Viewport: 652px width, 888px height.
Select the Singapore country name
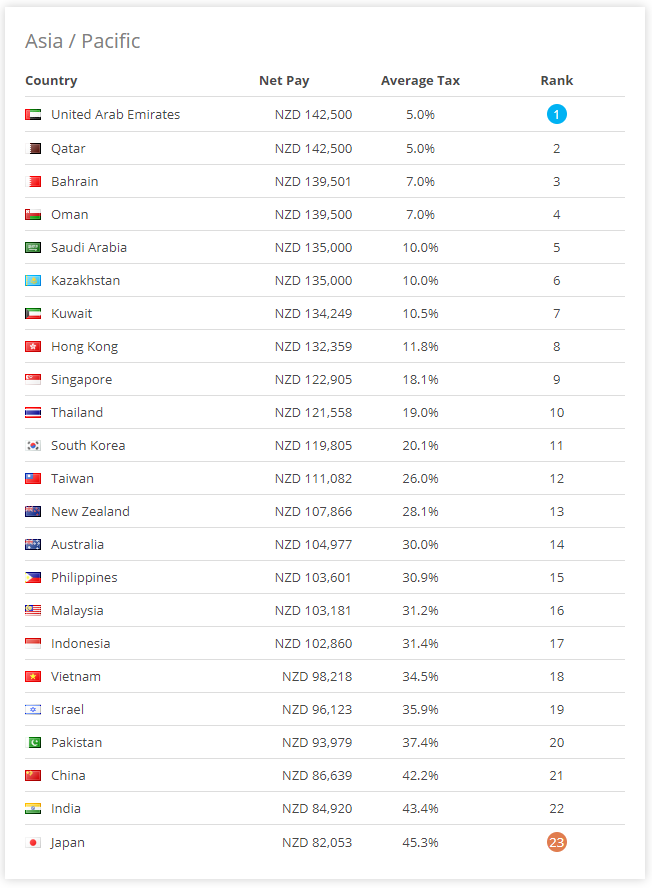82,380
